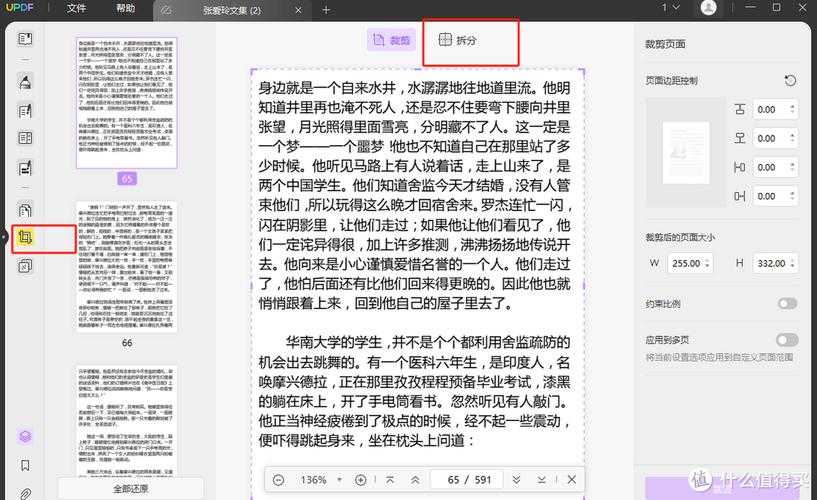The height and width of the screenshot is (500, 817).
Task: Click the height H stepper arrows
Action: click(x=793, y=263)
